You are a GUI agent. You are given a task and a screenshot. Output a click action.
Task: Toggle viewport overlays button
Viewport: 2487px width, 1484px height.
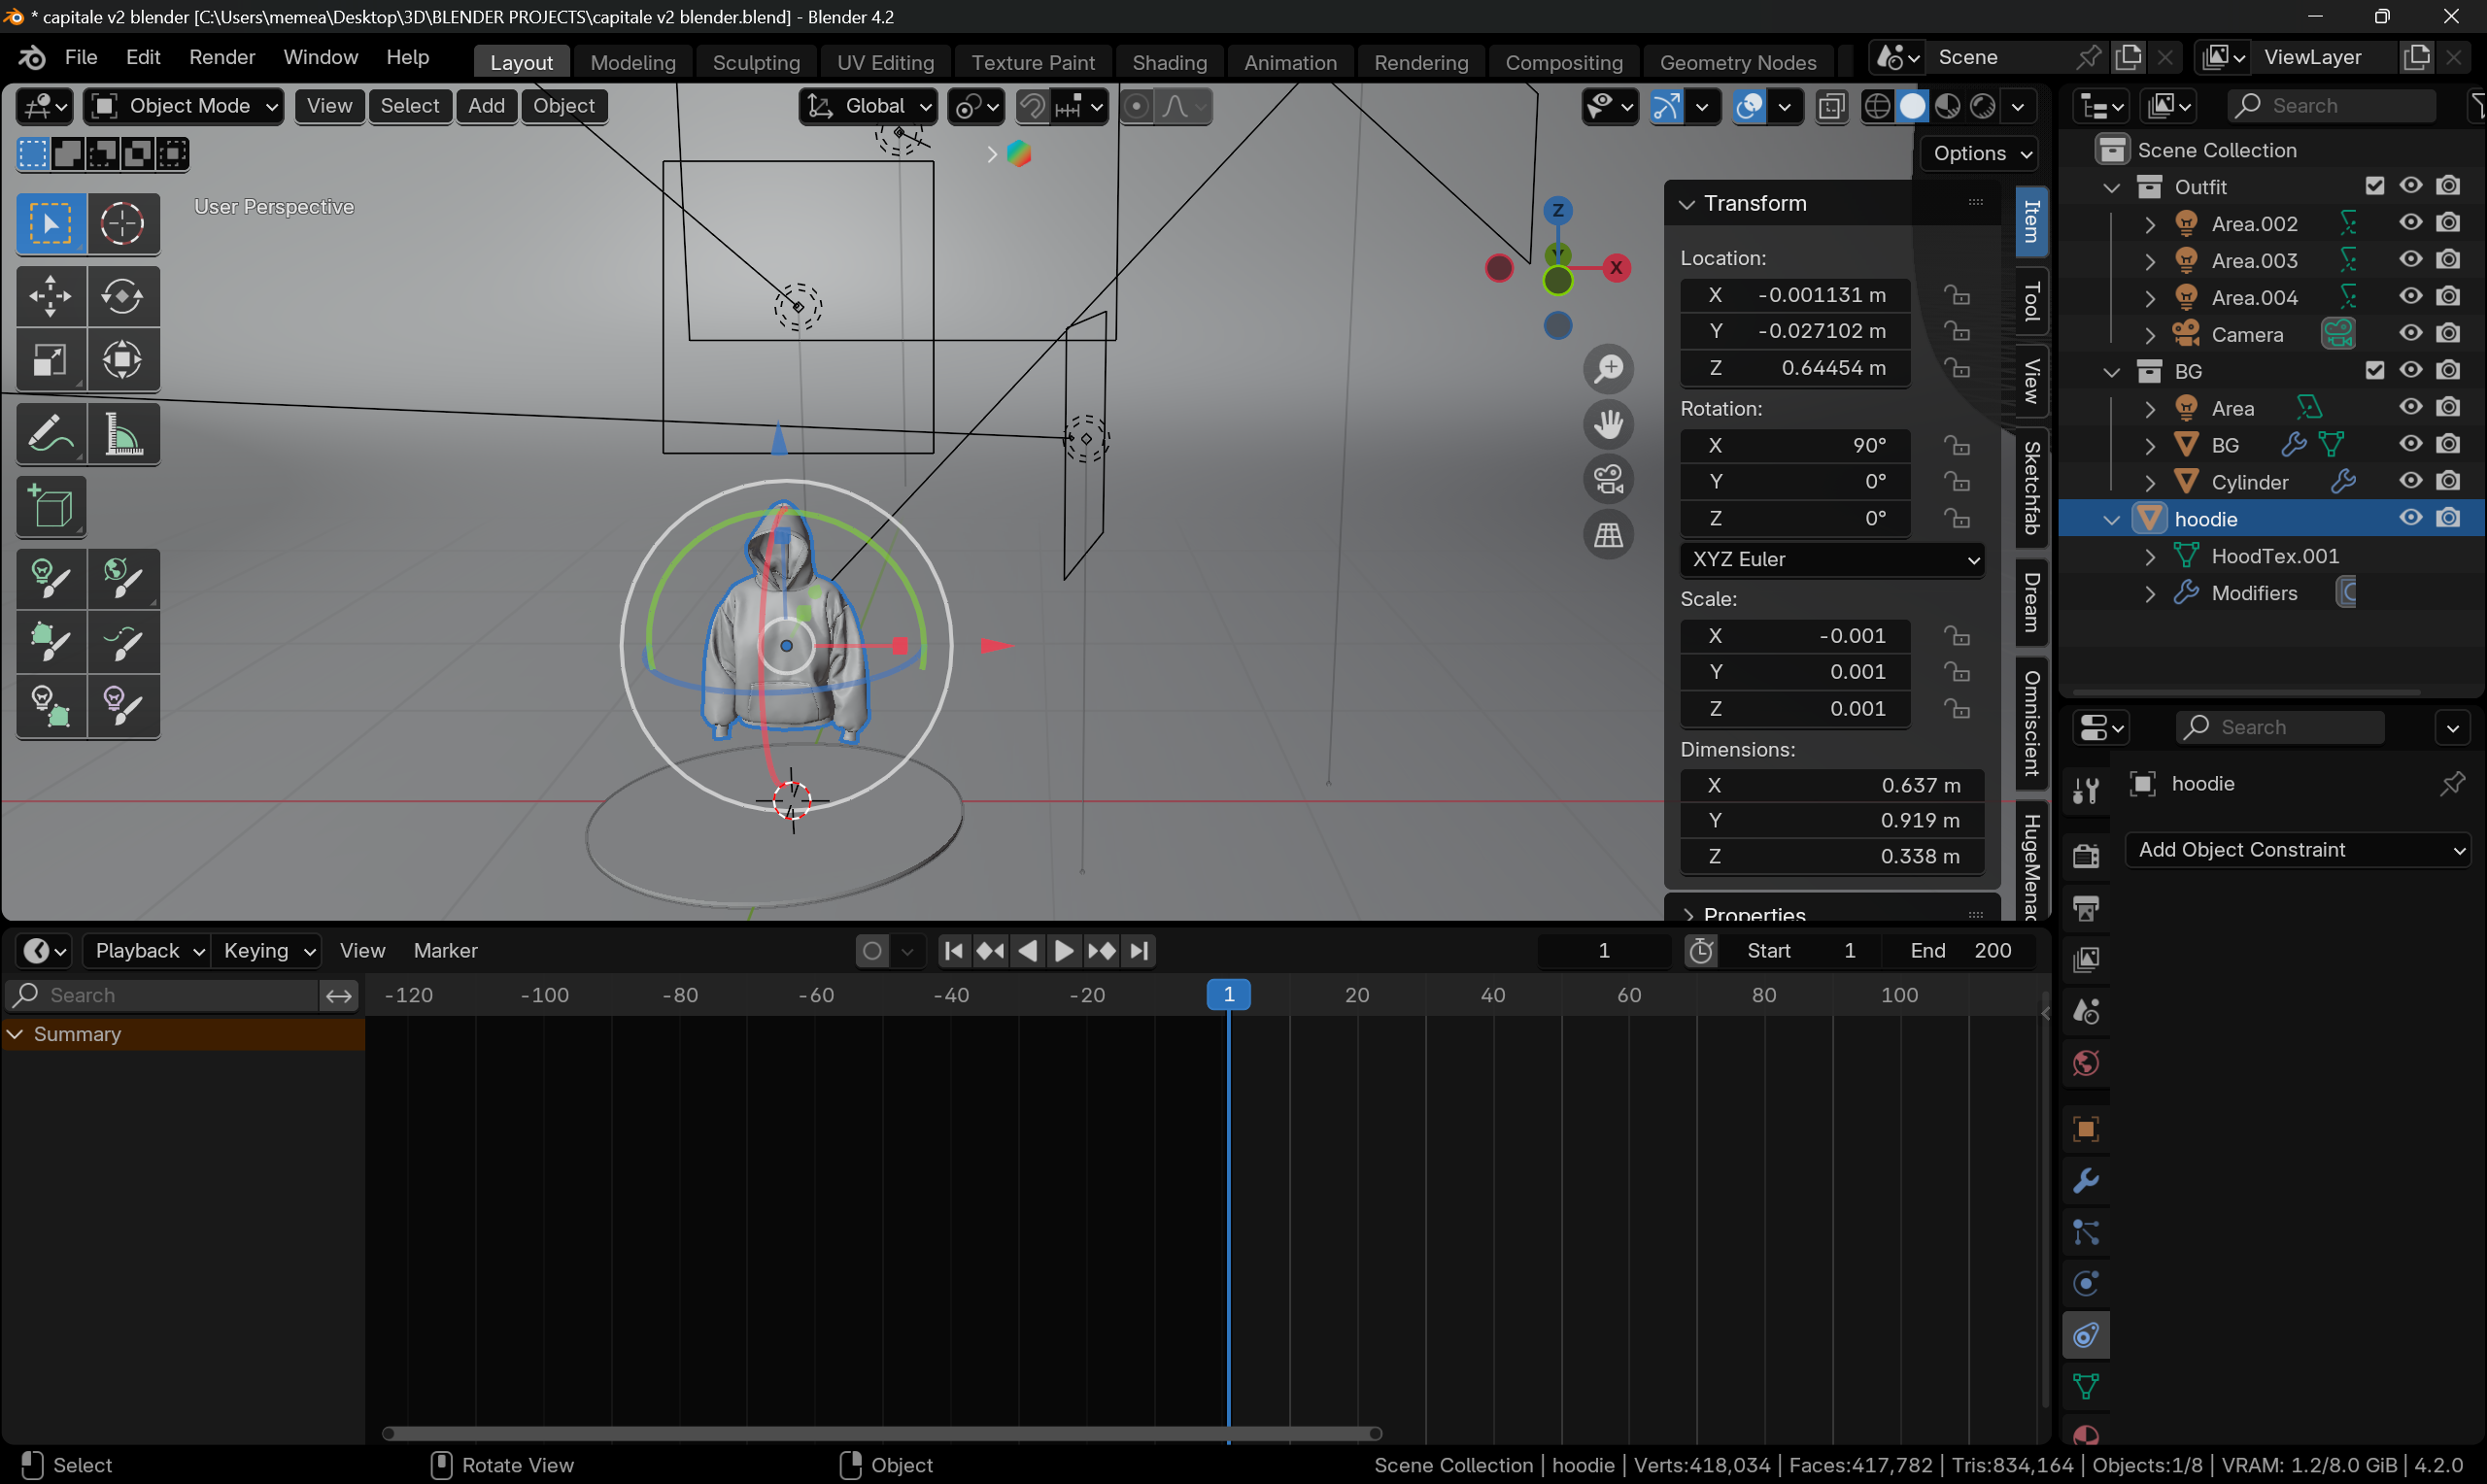point(1749,106)
